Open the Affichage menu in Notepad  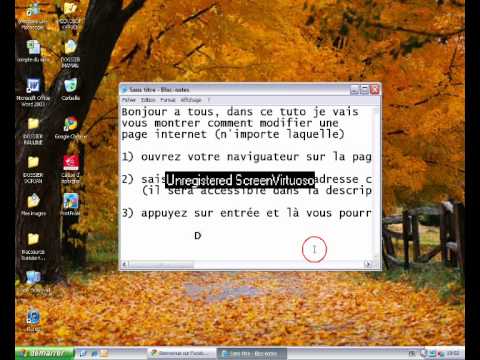pyautogui.click(x=191, y=100)
